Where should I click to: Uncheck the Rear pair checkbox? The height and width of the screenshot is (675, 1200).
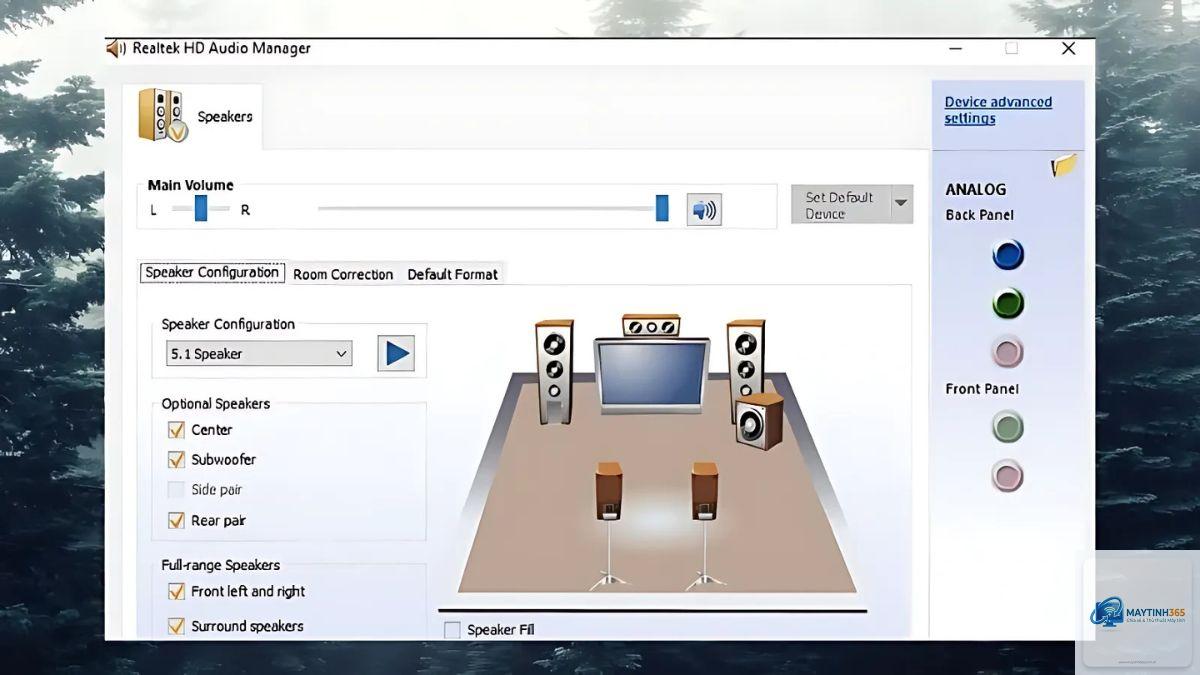click(x=176, y=521)
